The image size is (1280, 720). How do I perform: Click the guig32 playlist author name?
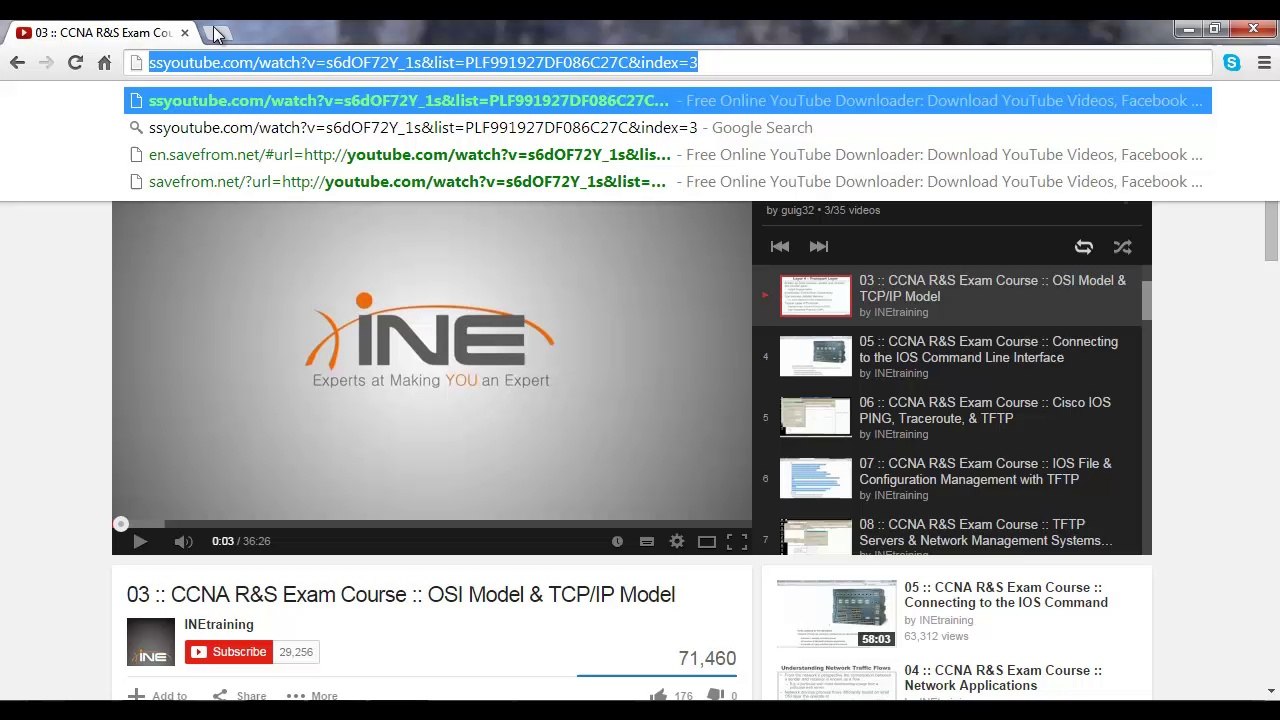point(797,210)
